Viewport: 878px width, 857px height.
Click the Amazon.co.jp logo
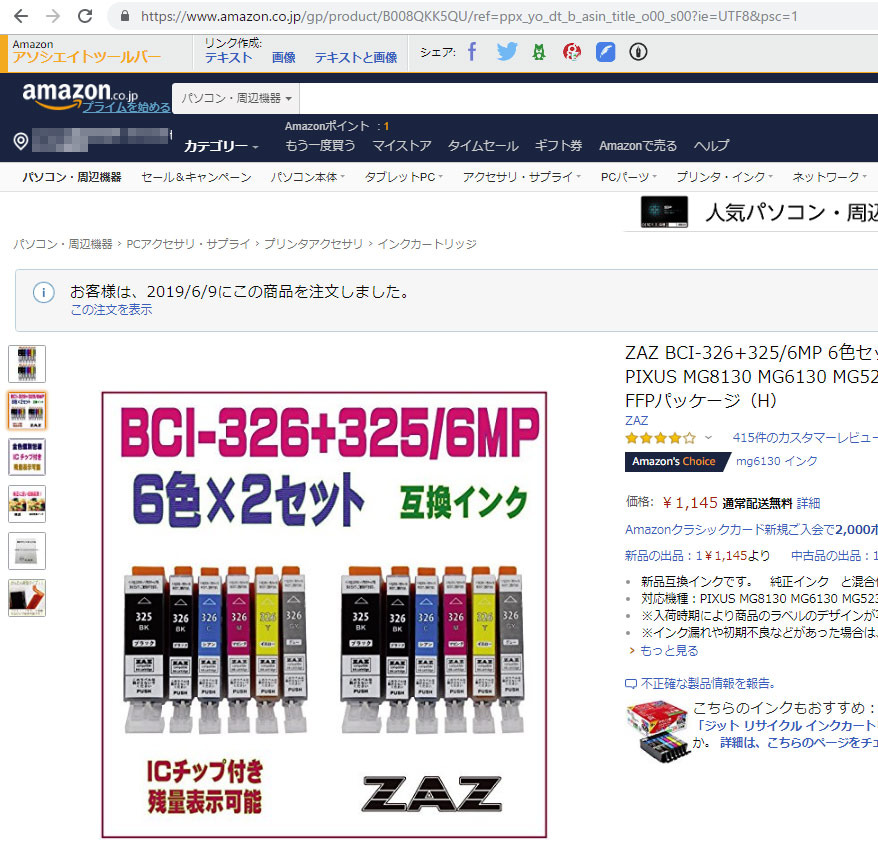80,95
